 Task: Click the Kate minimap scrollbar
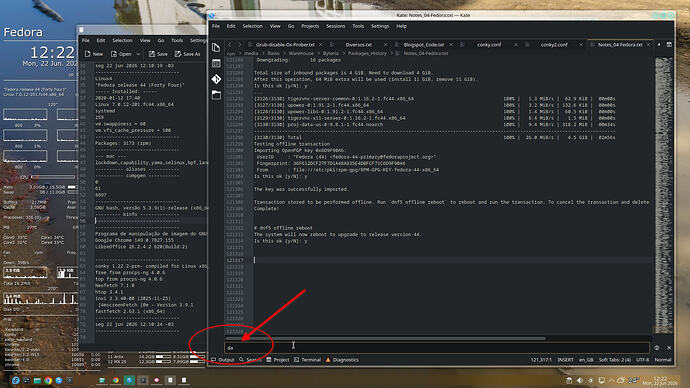pyautogui.click(x=663, y=196)
